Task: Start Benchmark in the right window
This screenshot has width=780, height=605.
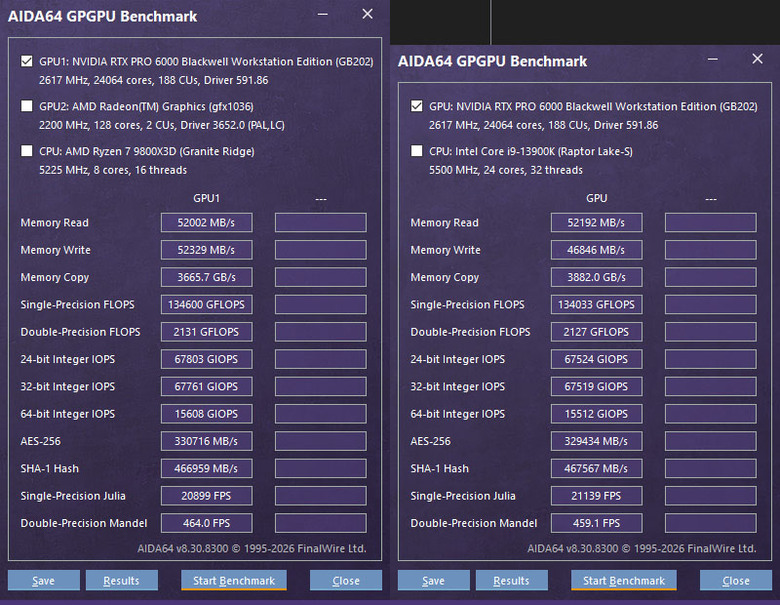Action: 624,581
